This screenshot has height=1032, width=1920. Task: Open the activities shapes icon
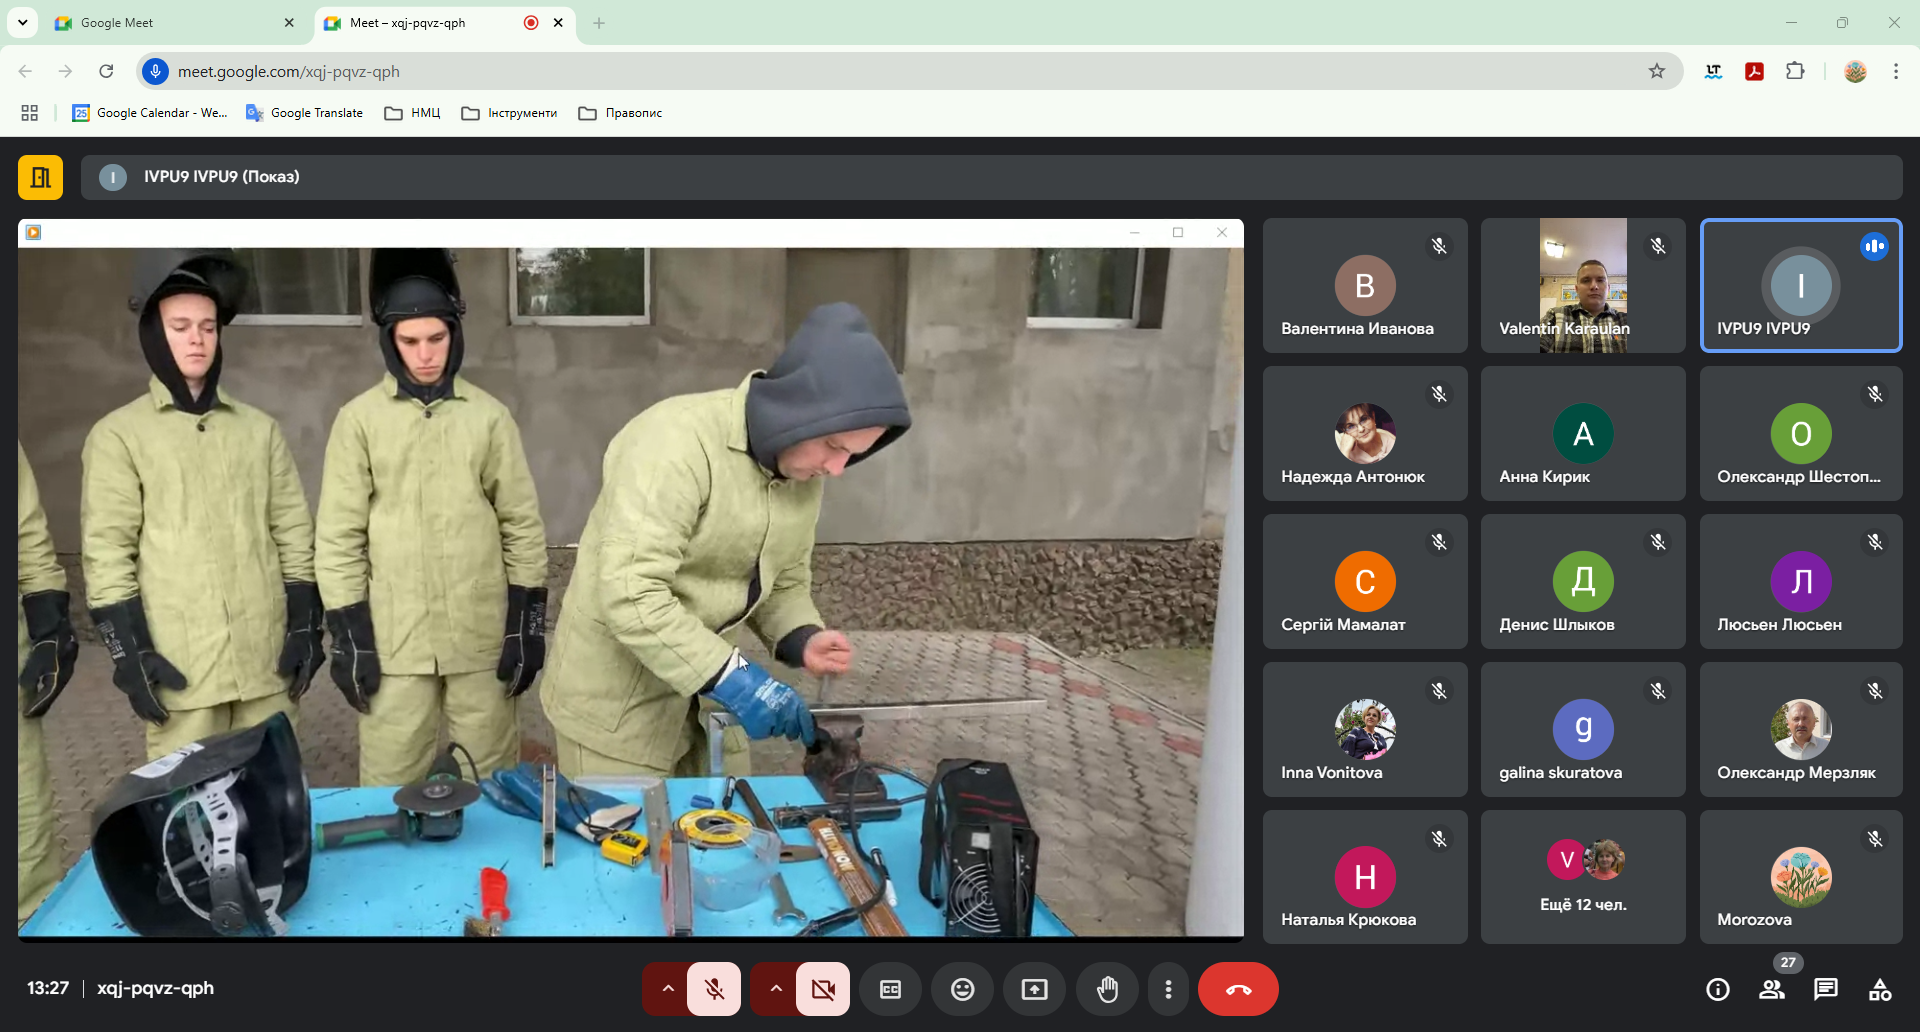(x=1879, y=989)
